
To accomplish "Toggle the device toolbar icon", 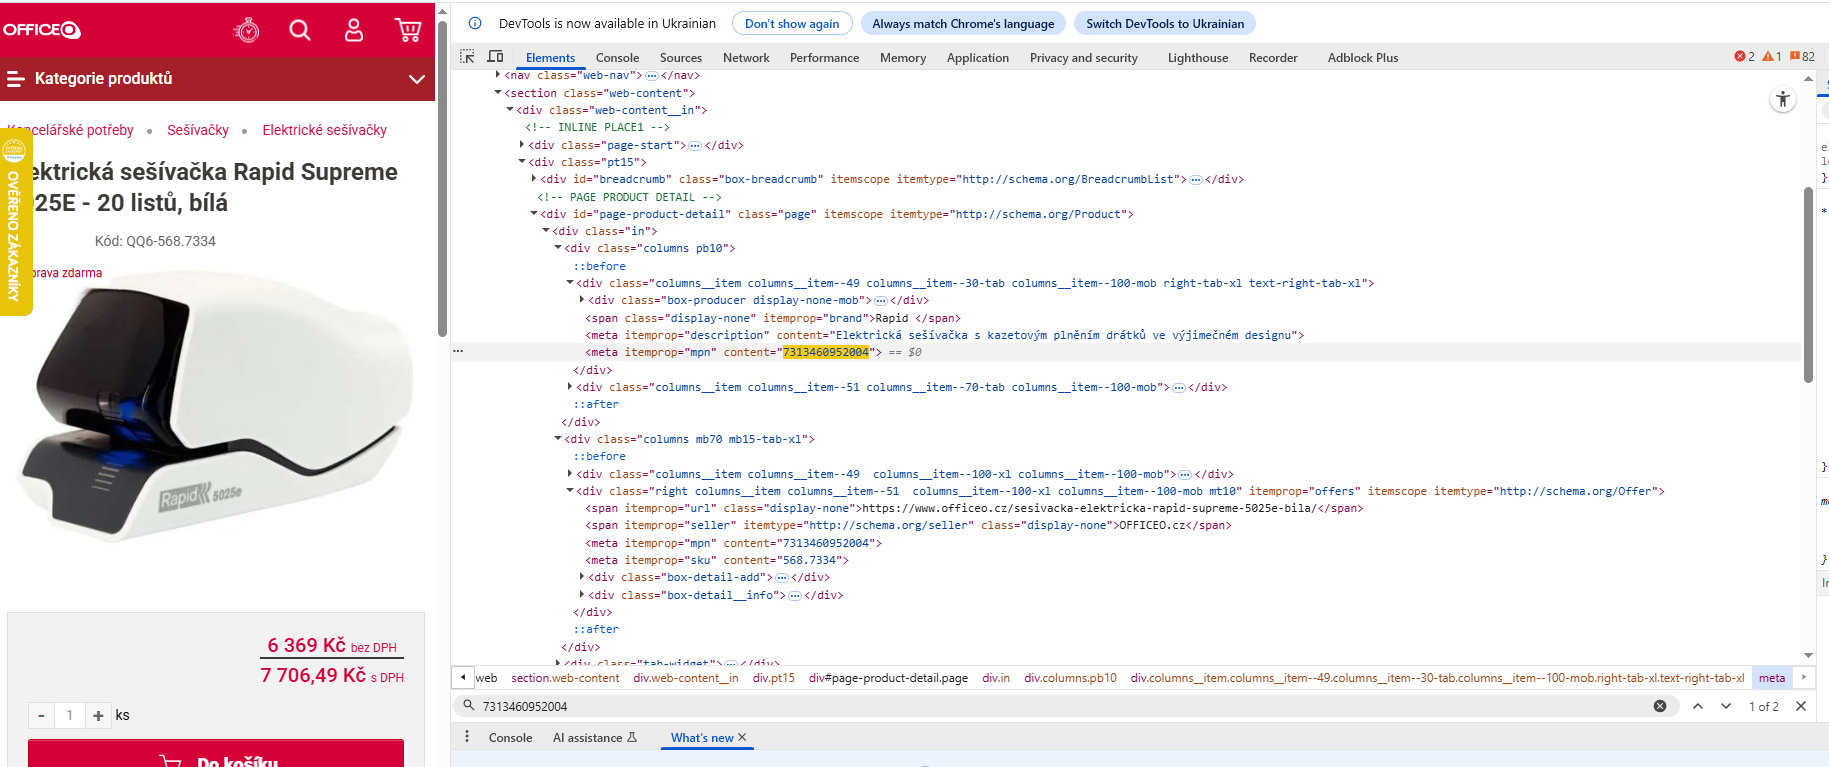I will [495, 57].
